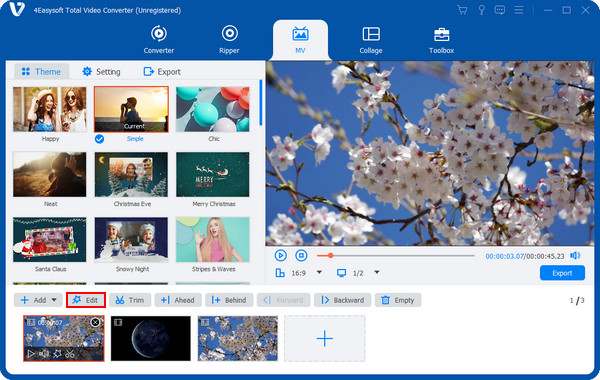Remove first clip with its X icon
The width and height of the screenshot is (600, 380).
(x=95, y=323)
